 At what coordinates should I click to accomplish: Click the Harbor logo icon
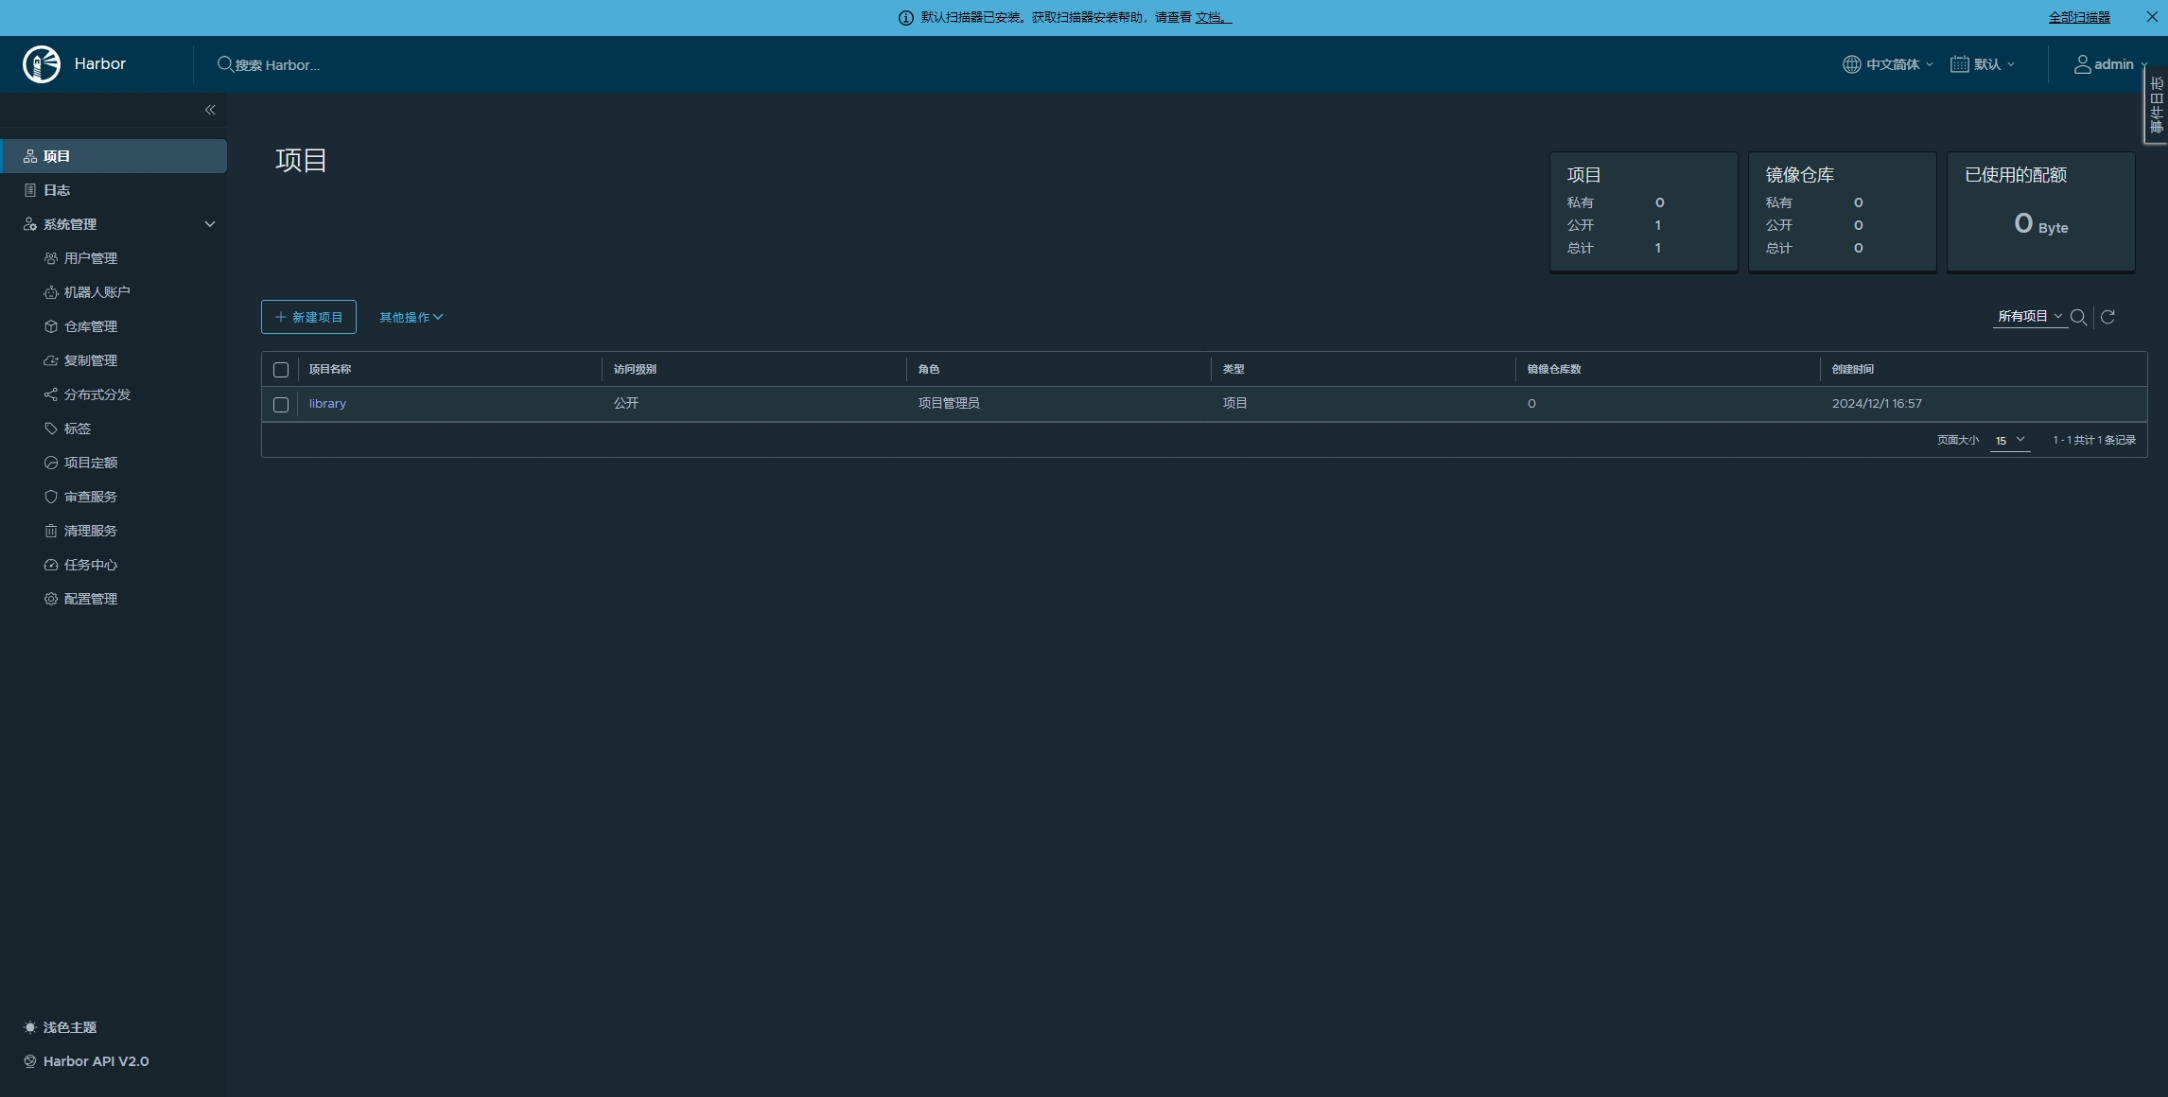(41, 64)
